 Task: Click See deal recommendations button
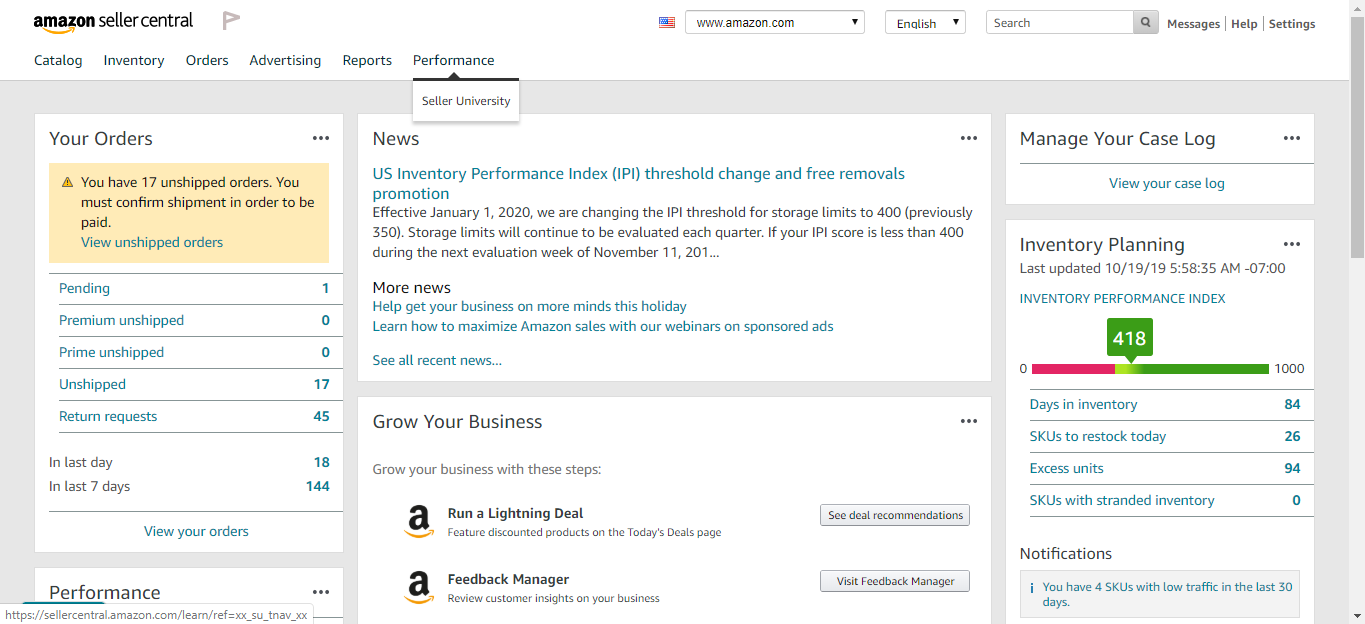(x=895, y=515)
